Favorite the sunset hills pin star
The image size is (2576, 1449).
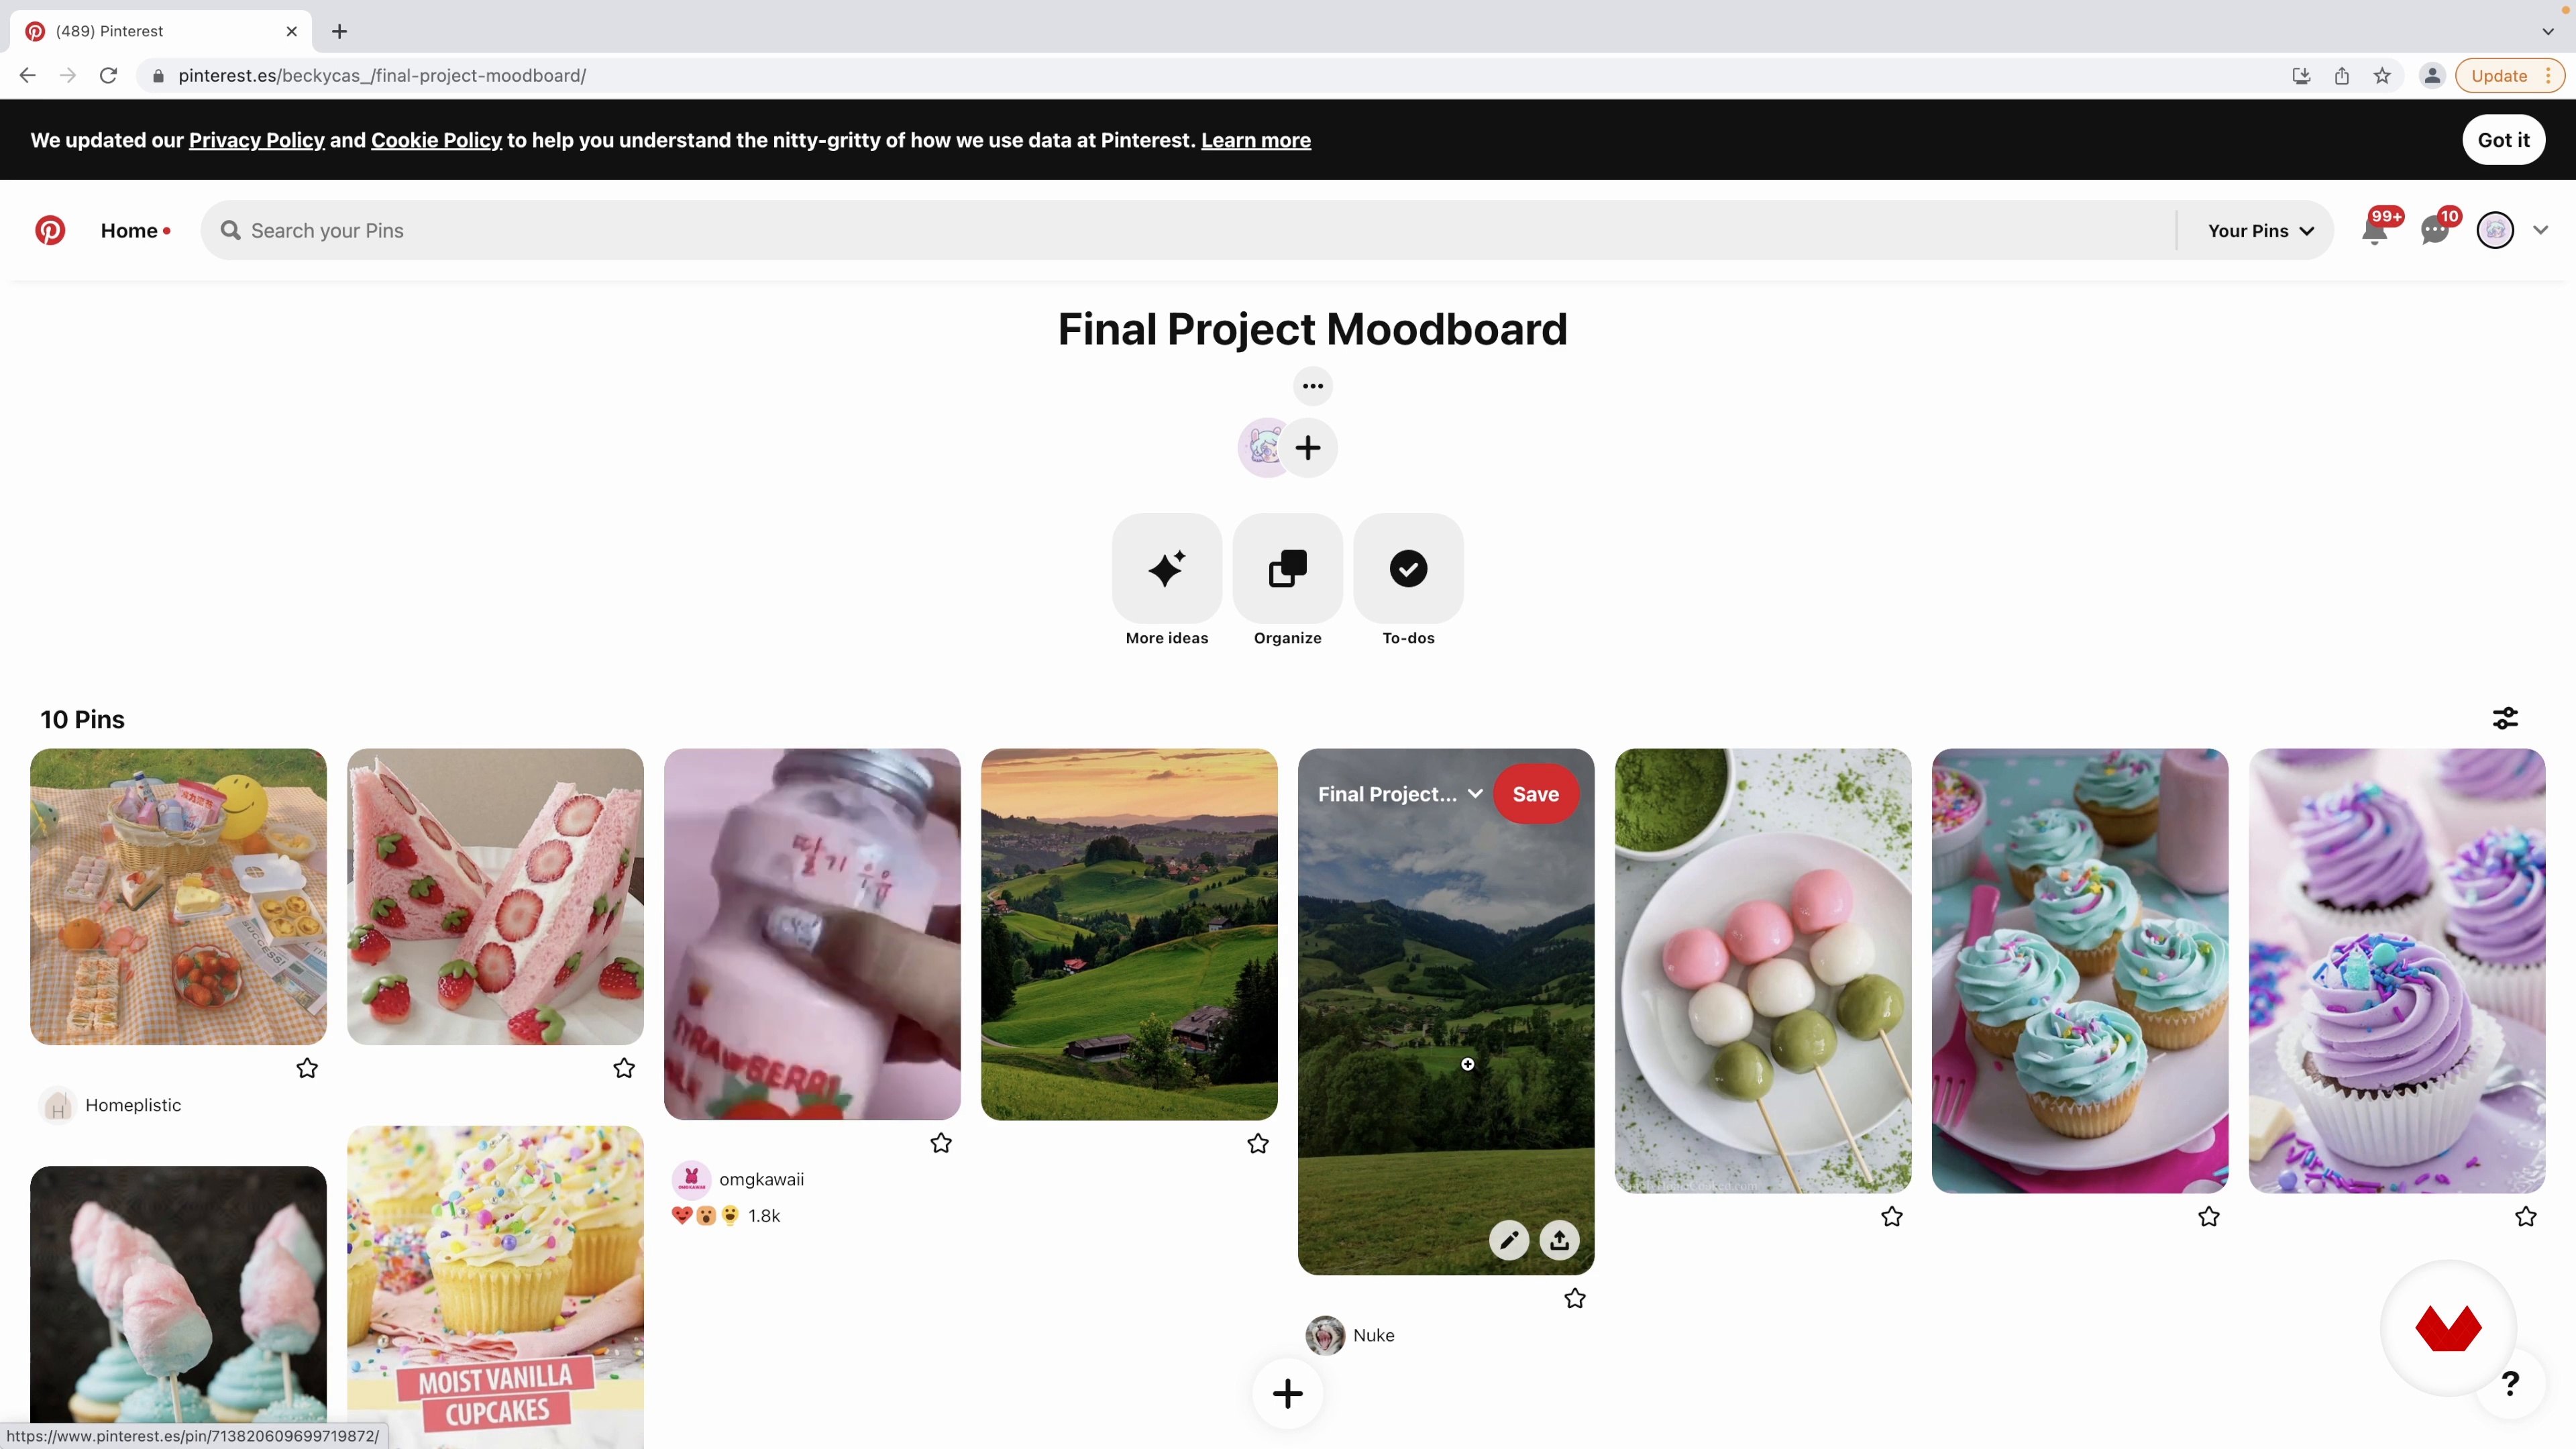[1258, 1143]
